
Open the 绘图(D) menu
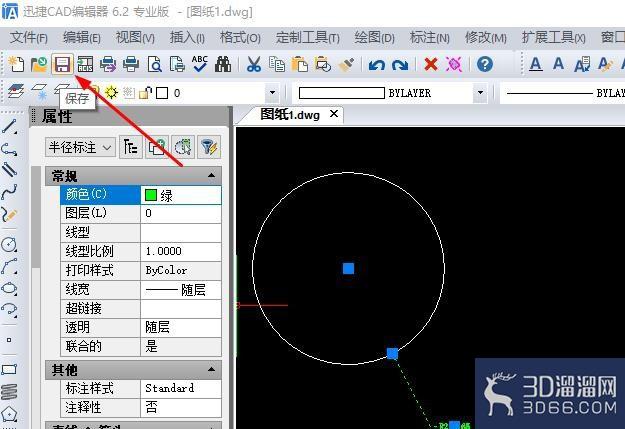(374, 38)
